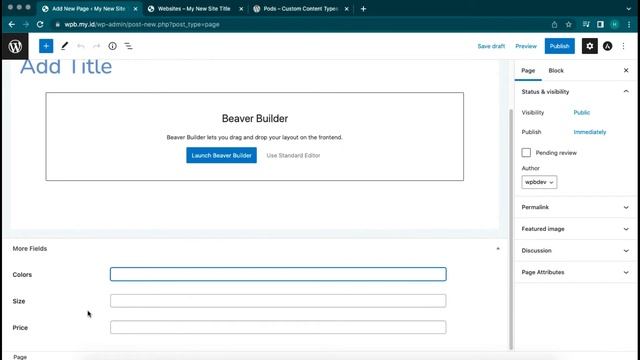This screenshot has width=640, height=360.
Task: Open the Astra settings circle icon
Action: (x=607, y=46)
